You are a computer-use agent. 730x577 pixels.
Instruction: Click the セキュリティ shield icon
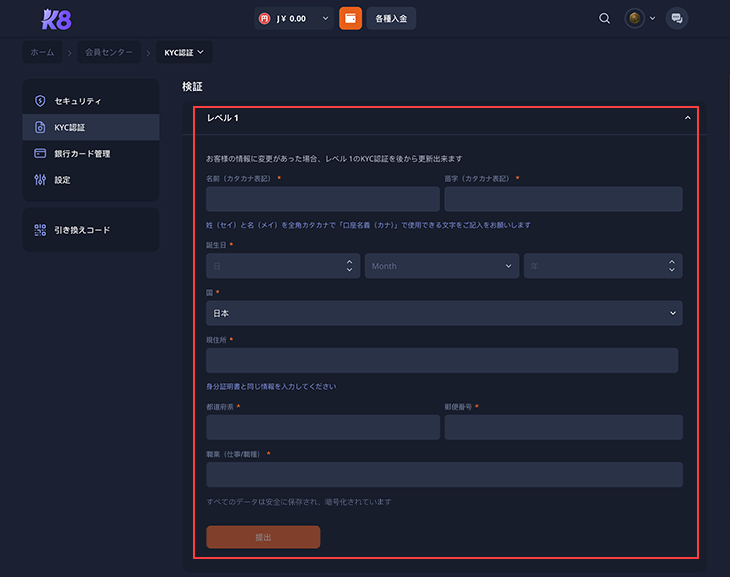pos(40,101)
